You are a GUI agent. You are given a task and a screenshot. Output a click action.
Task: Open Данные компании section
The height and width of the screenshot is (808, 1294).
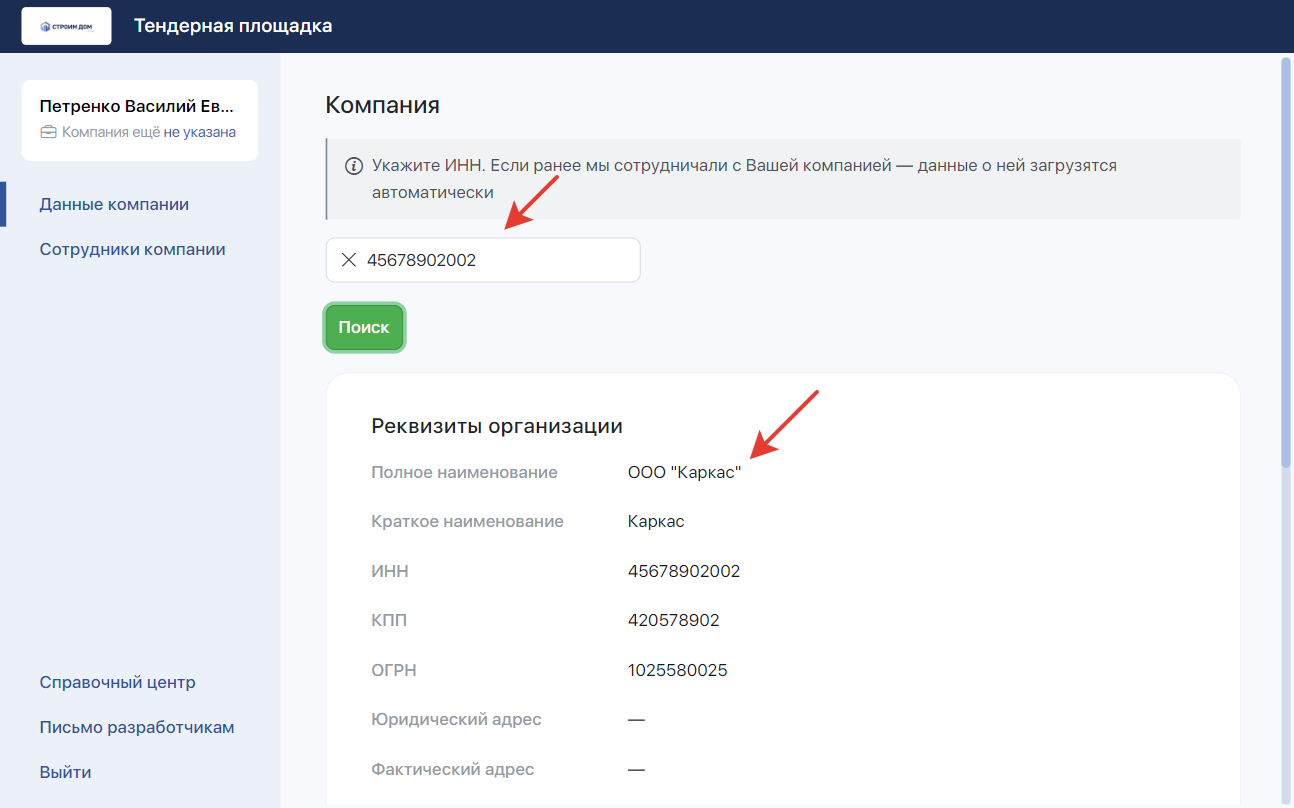coord(114,204)
